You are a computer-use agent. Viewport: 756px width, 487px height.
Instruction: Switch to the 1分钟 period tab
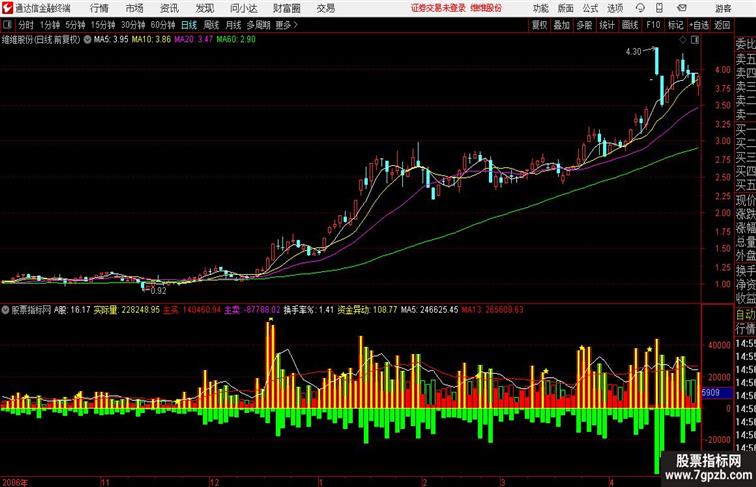coord(50,25)
